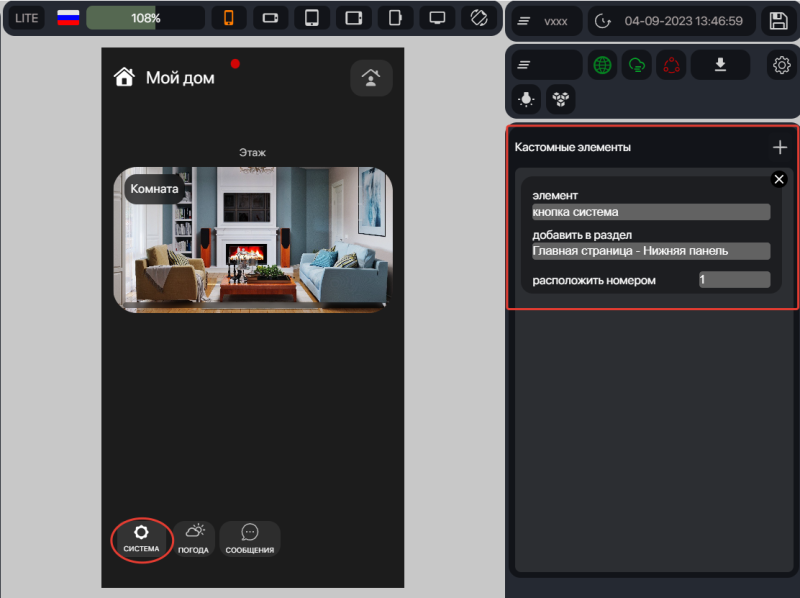This screenshot has height=598, width=800.
Task: Adjust the 108% zoom slider
Action: click(x=145, y=18)
